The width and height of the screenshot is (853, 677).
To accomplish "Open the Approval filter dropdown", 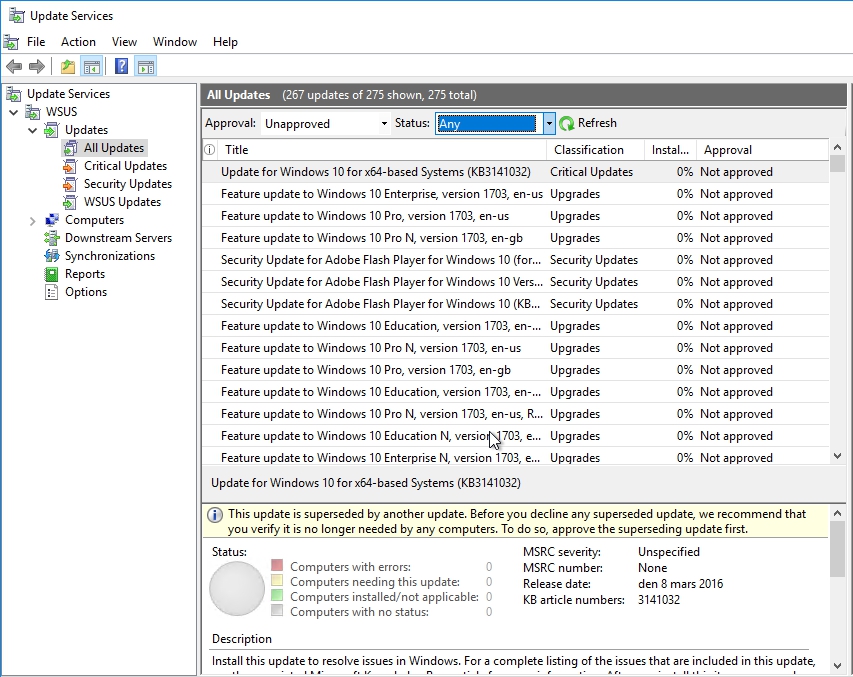I will pos(384,124).
